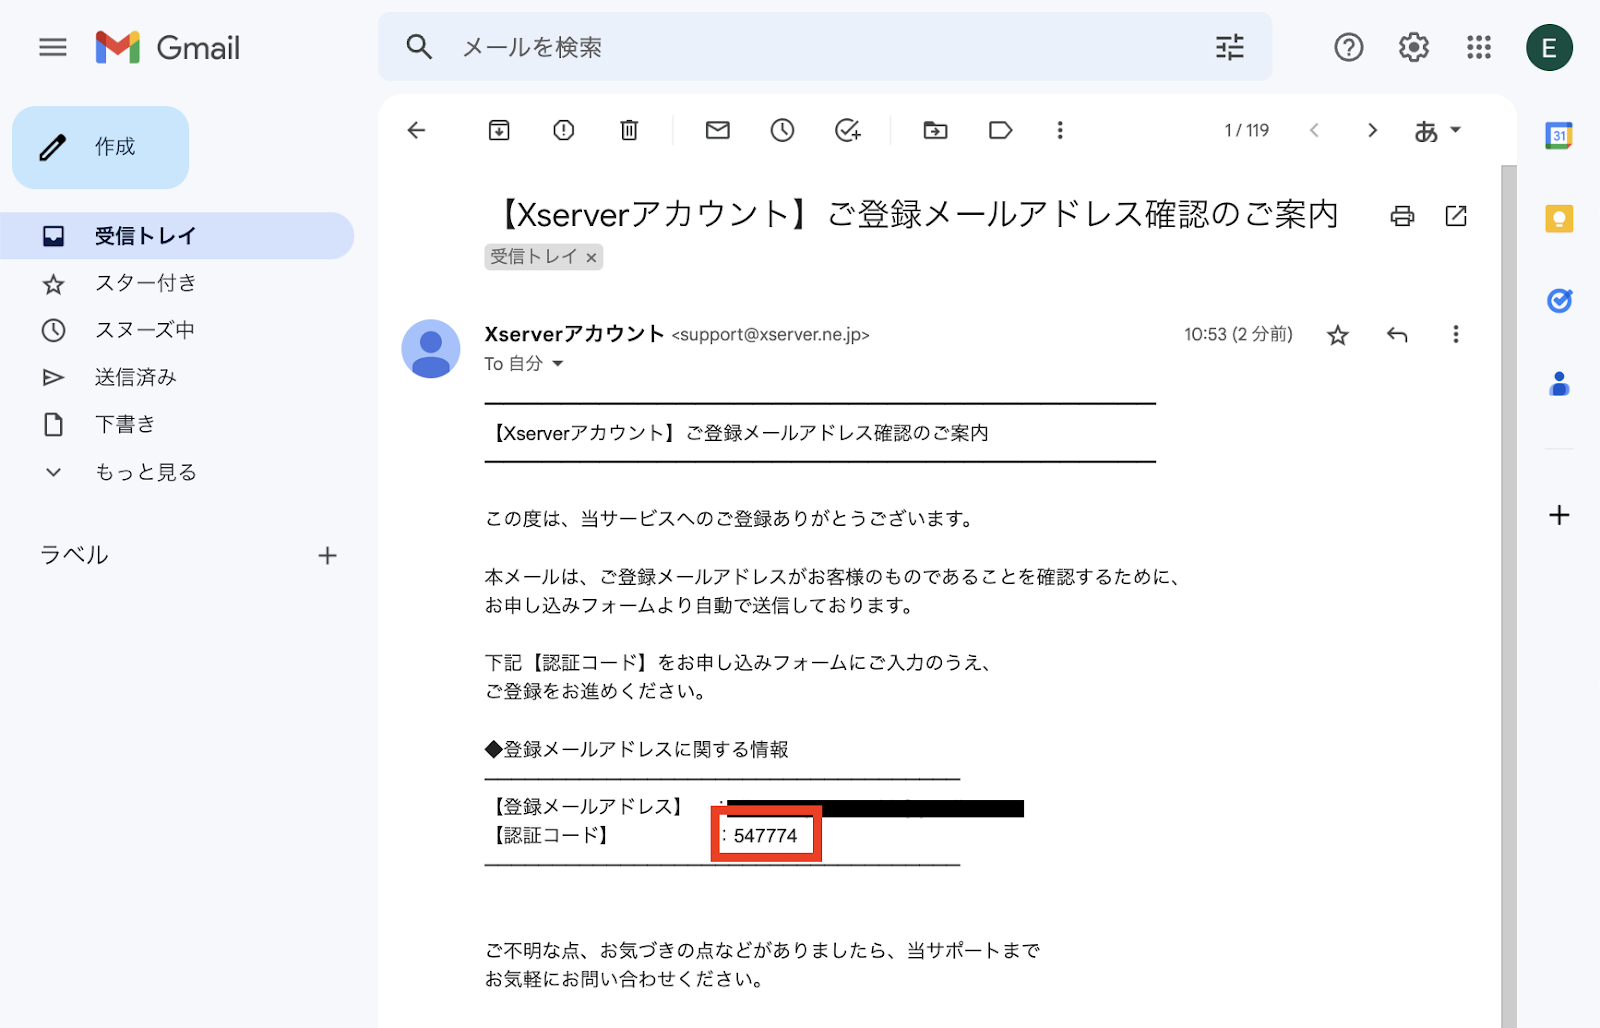The width and height of the screenshot is (1600, 1028).
Task: Open search options filter icon
Action: click(x=1230, y=47)
